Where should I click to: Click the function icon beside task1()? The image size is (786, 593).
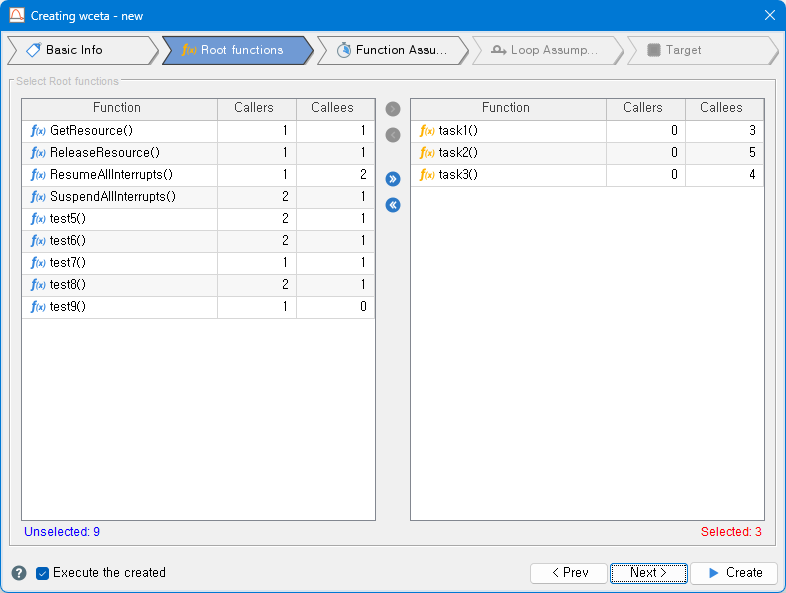tap(428, 131)
